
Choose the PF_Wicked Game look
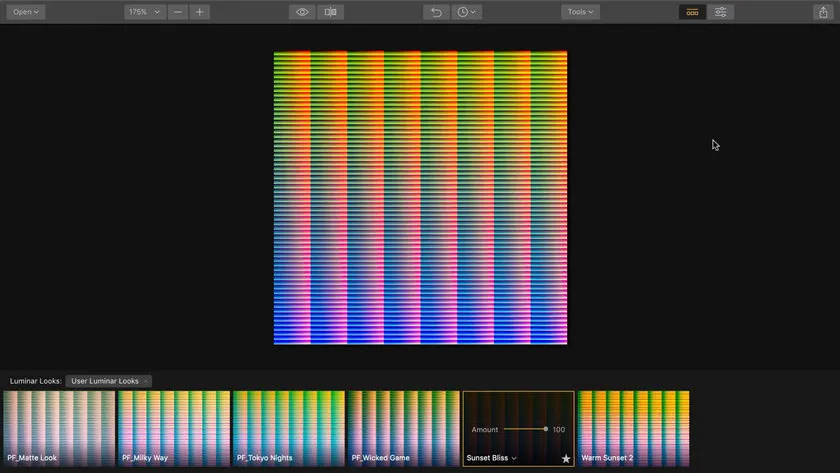point(403,428)
